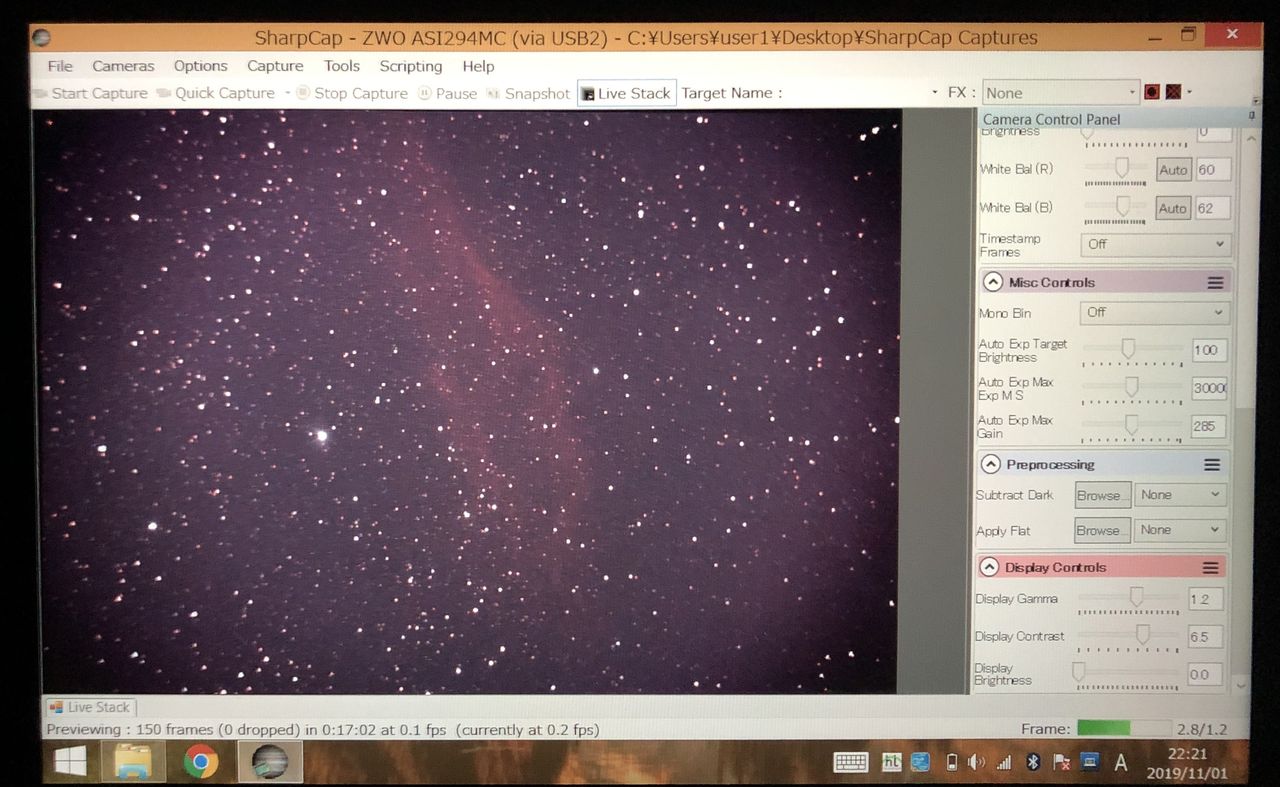Click the volume icon in system tray
The image size is (1280, 787).
coord(977,763)
